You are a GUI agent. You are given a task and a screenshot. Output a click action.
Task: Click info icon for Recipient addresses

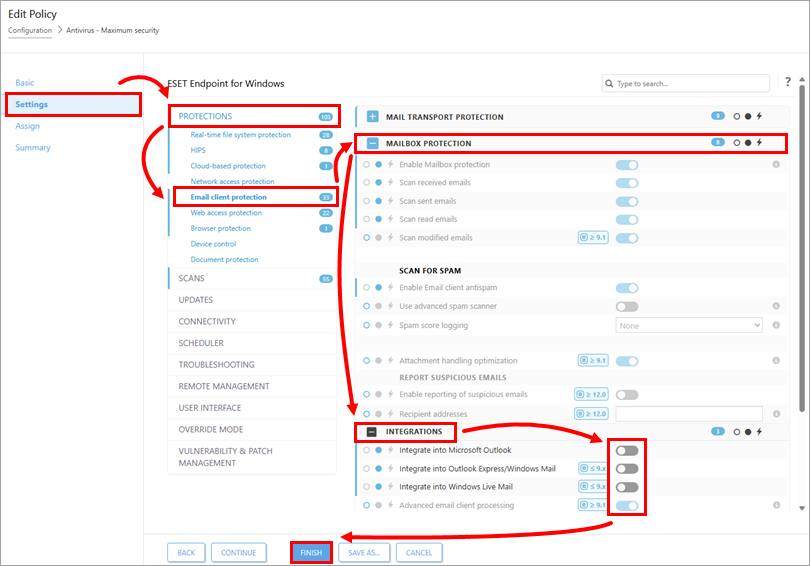(776, 414)
